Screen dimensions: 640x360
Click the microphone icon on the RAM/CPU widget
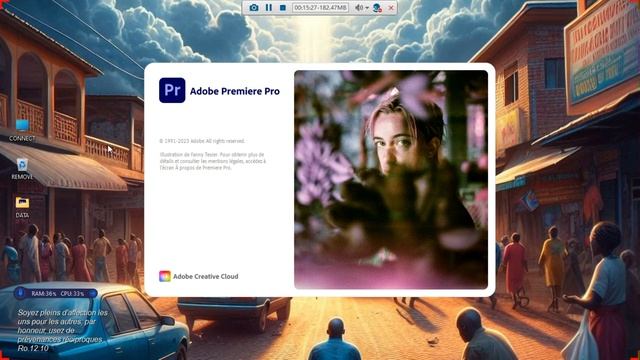20,293
